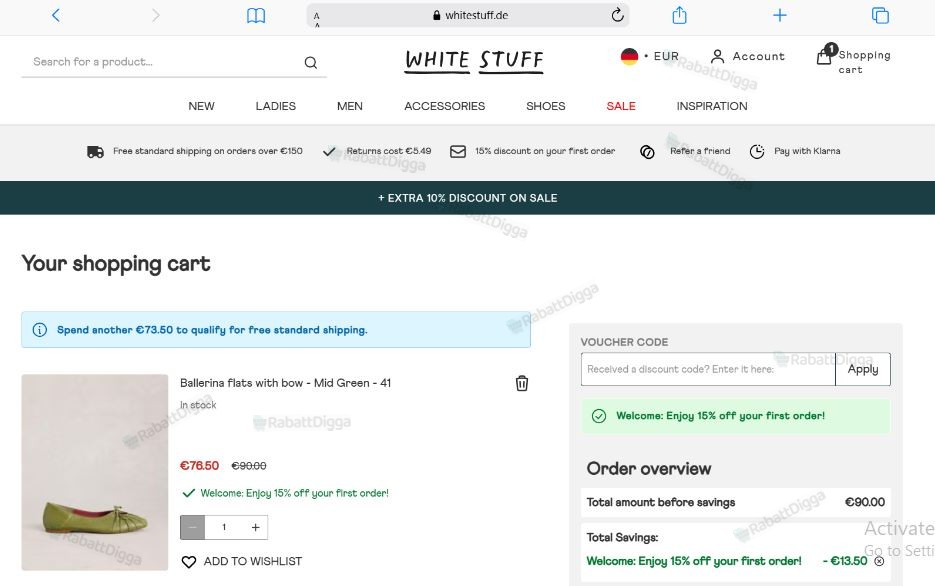This screenshot has height=586, width=935.
Task: Click the crossed-out price €90.00
Action: (249, 466)
